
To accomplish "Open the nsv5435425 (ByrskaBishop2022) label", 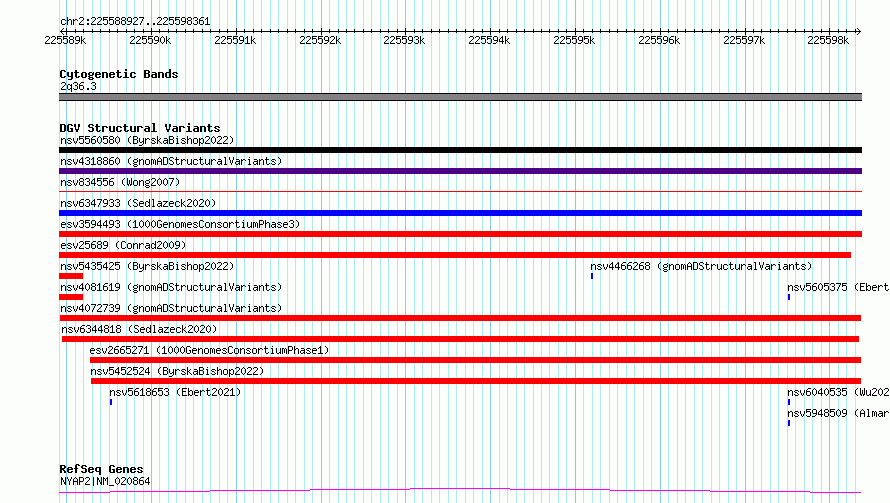I will [x=147, y=266].
